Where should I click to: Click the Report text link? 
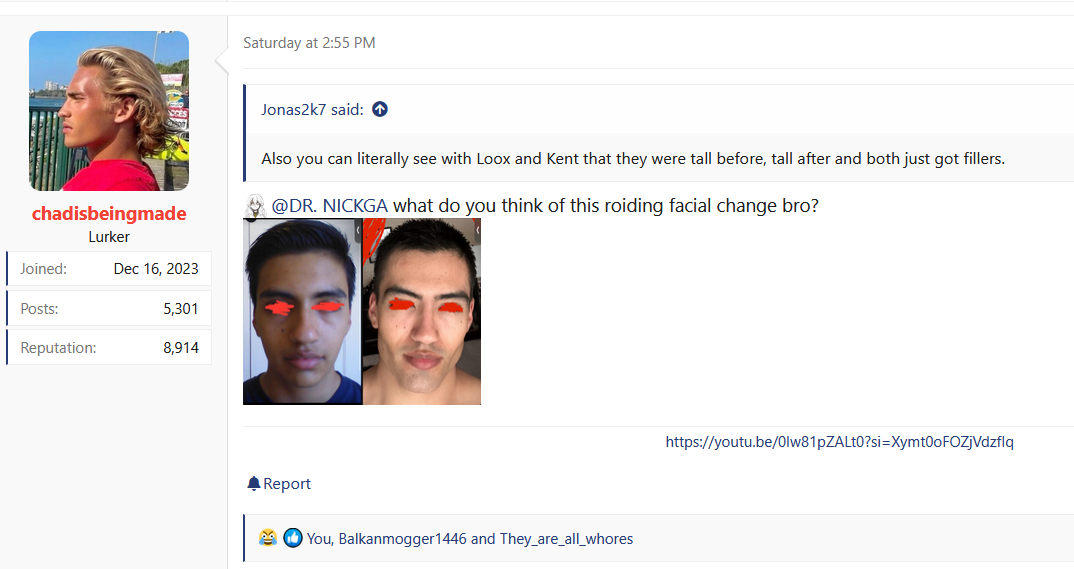(x=287, y=484)
